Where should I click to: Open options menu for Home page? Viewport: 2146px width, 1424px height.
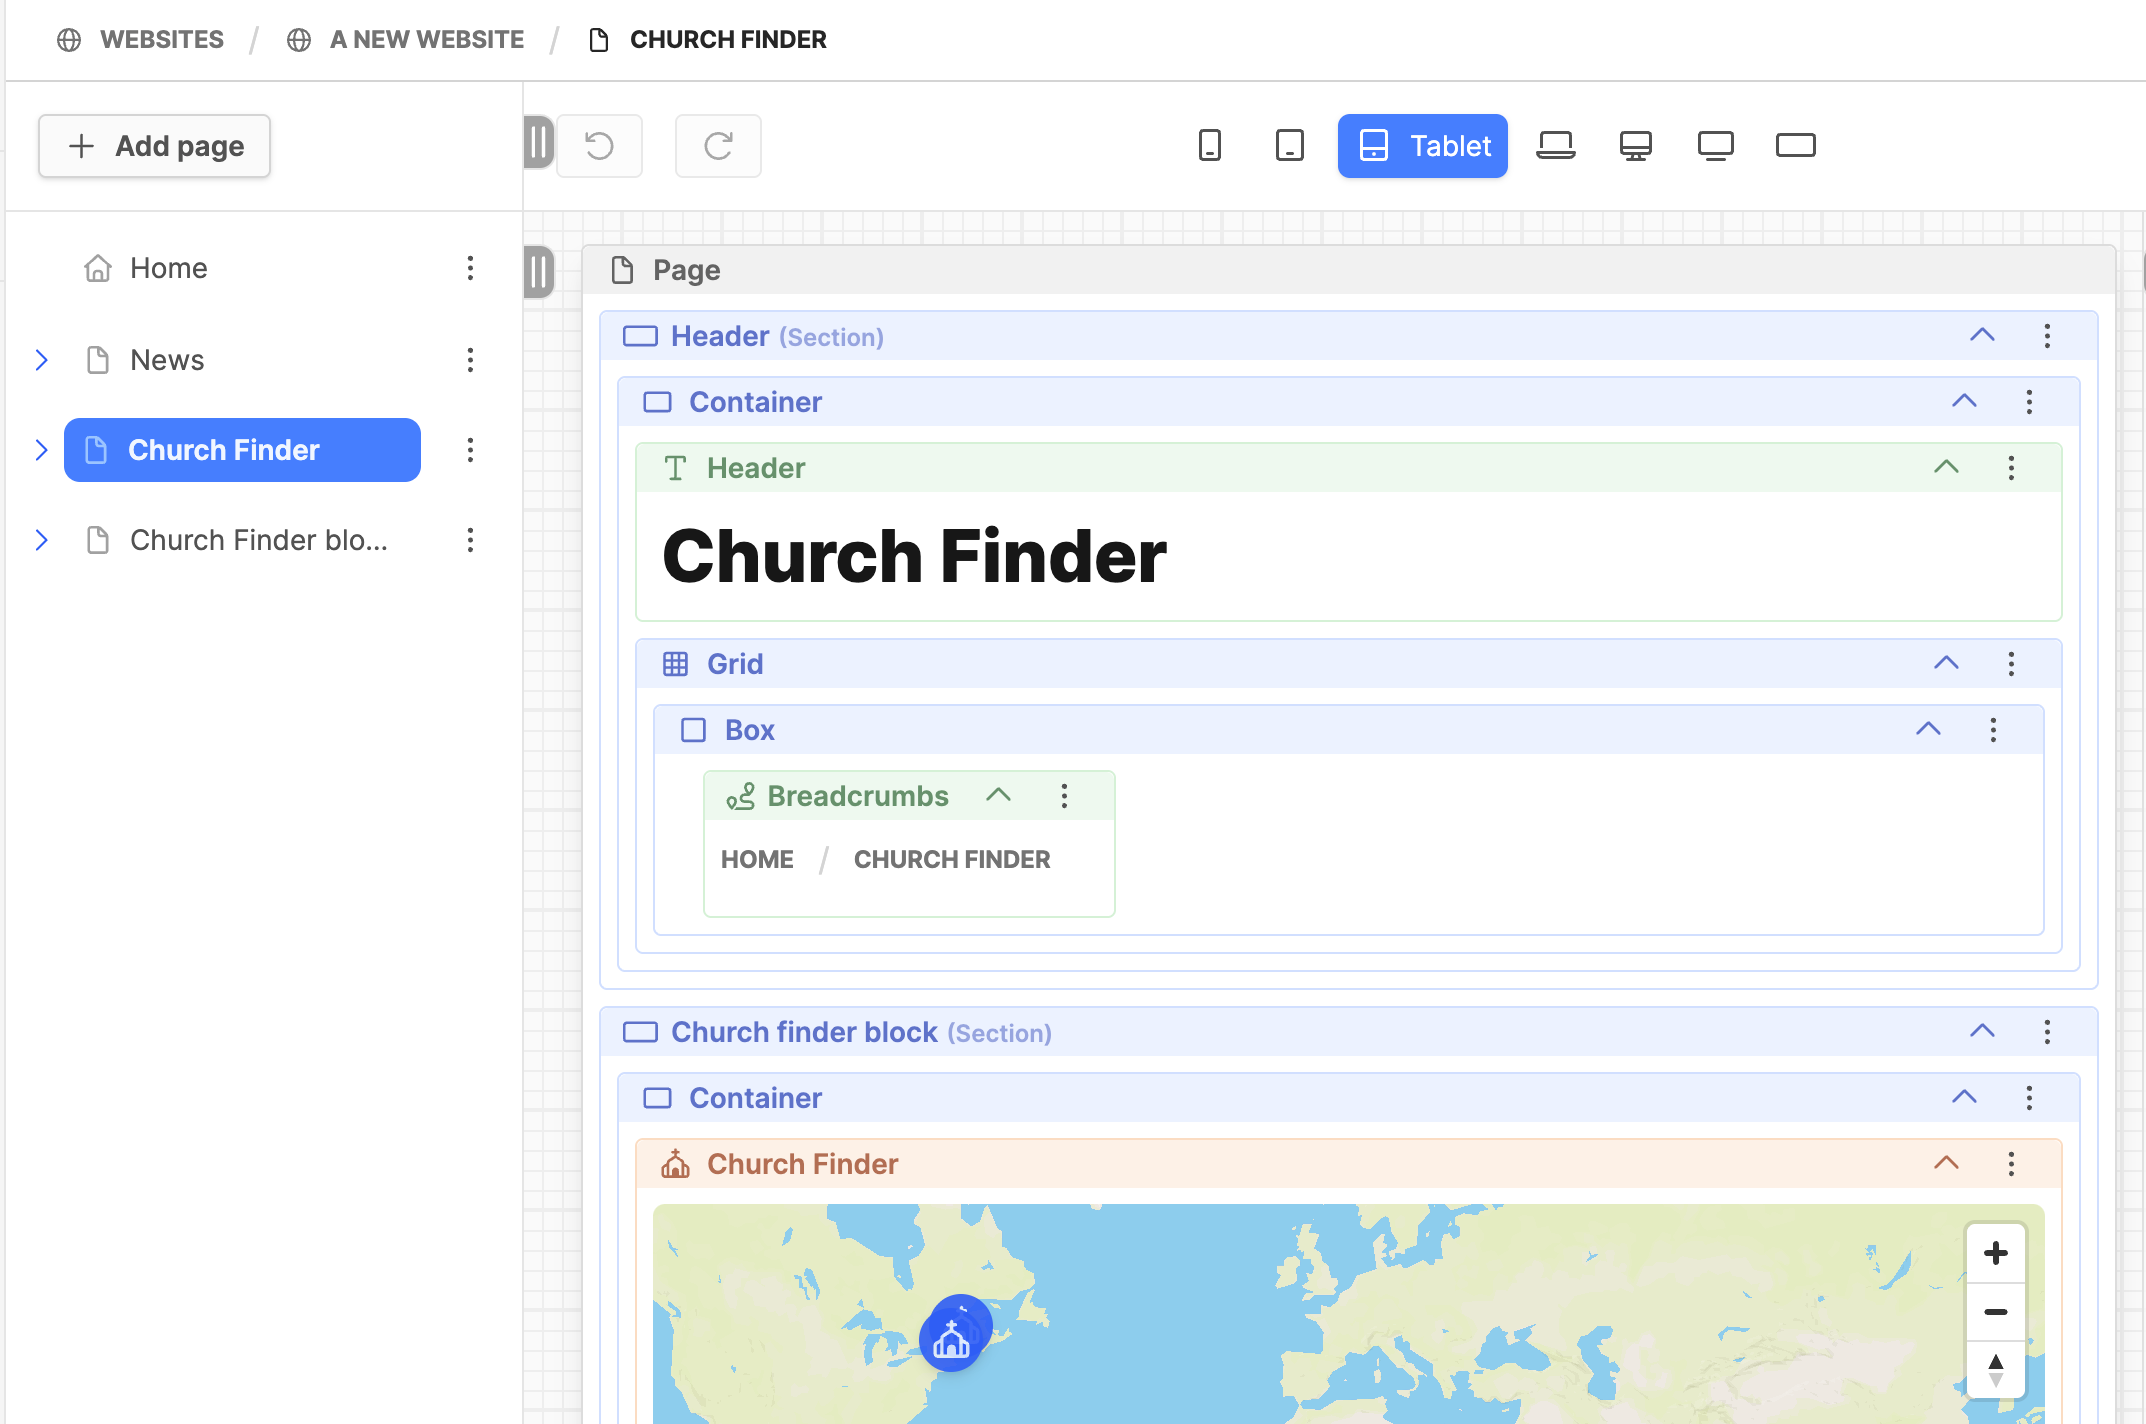point(470,268)
